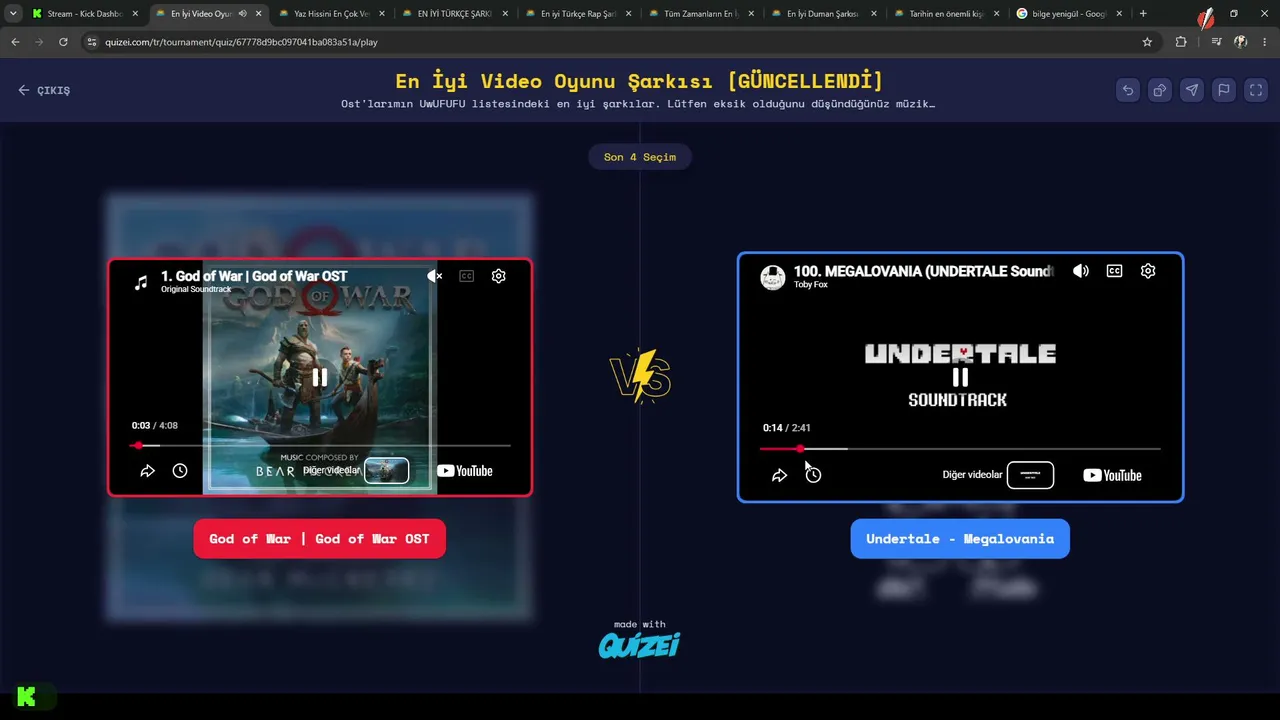Switch to the Tarihin en önemli kişi tab
Screen dimensions: 1280x720
coord(947,14)
